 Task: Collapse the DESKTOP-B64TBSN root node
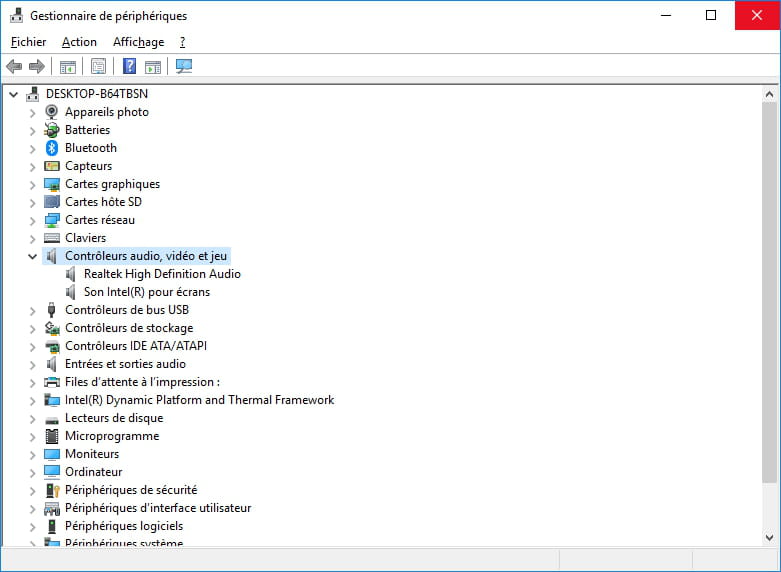coord(14,94)
